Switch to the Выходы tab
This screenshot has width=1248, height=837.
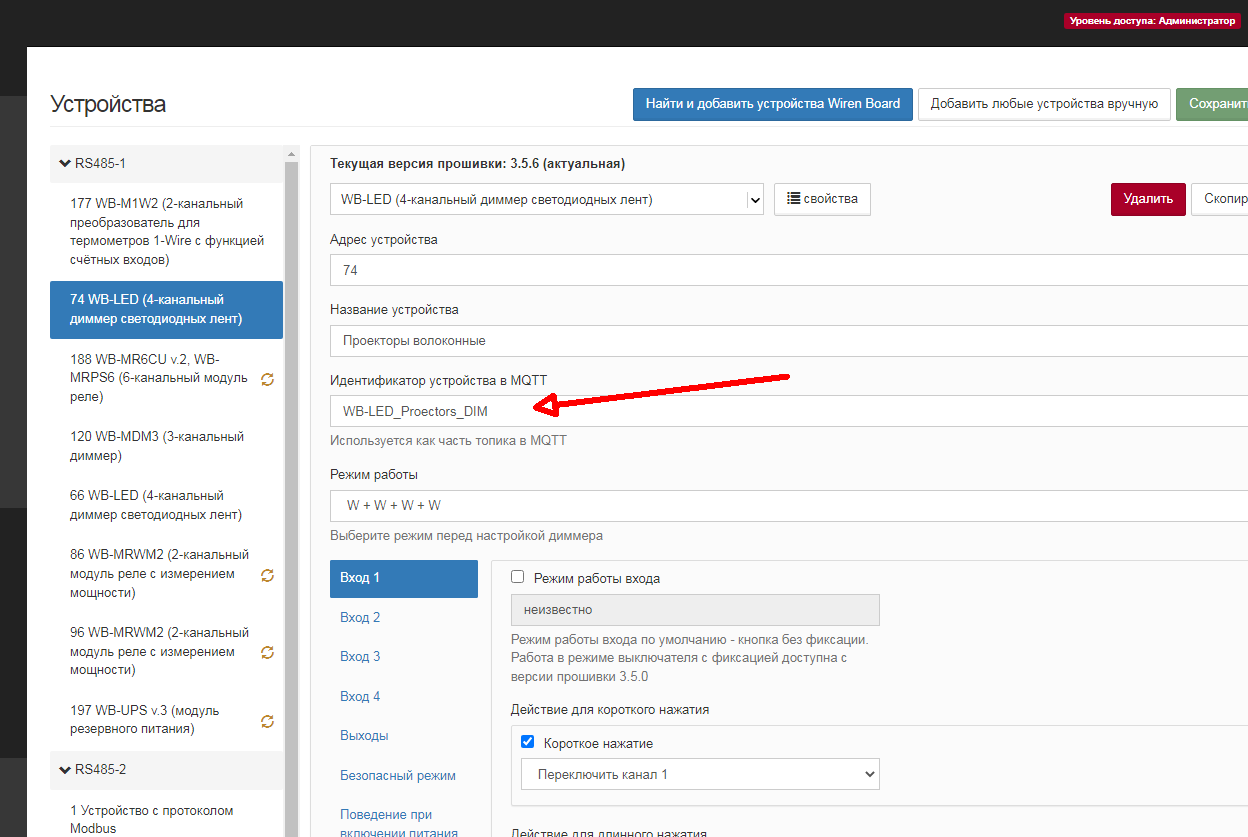364,735
